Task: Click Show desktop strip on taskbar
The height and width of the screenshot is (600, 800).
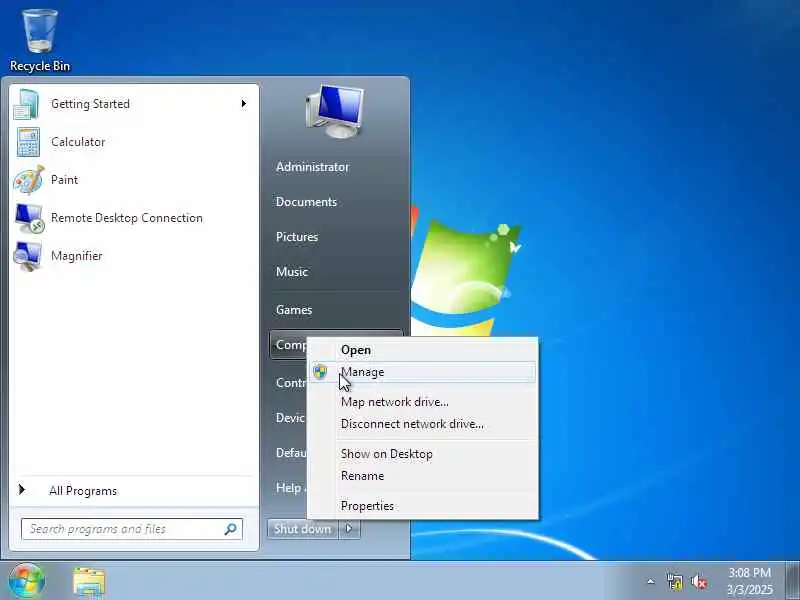Action: (793, 581)
